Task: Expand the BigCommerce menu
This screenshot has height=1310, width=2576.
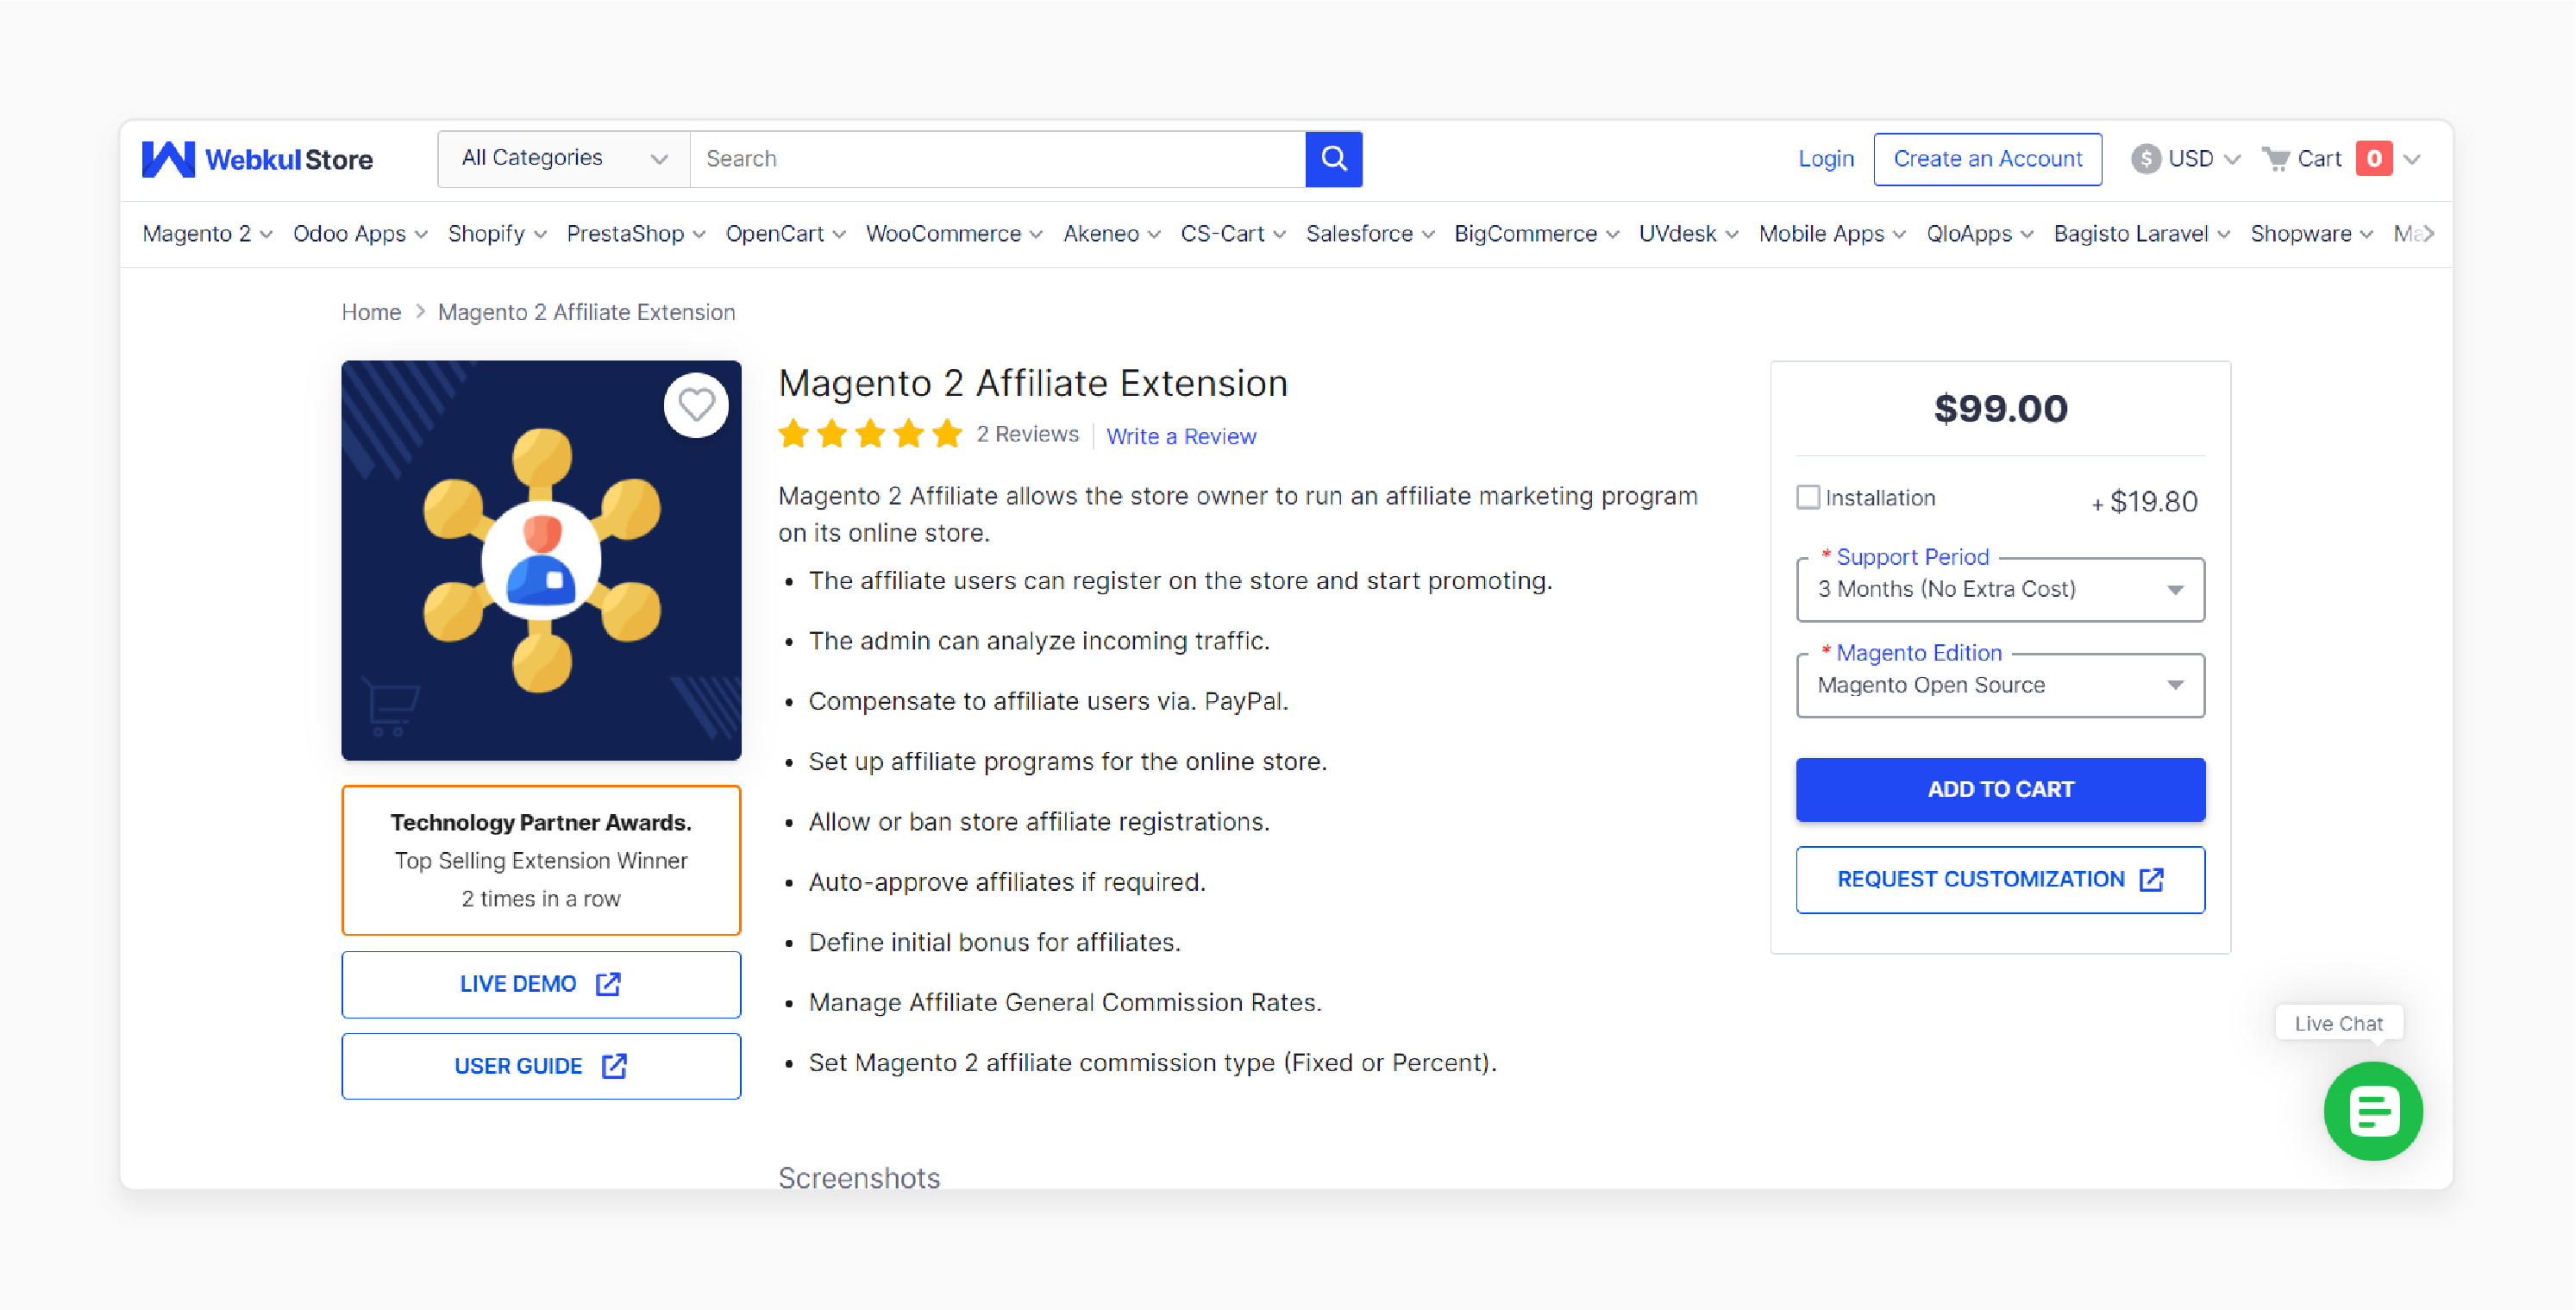Action: [1537, 234]
